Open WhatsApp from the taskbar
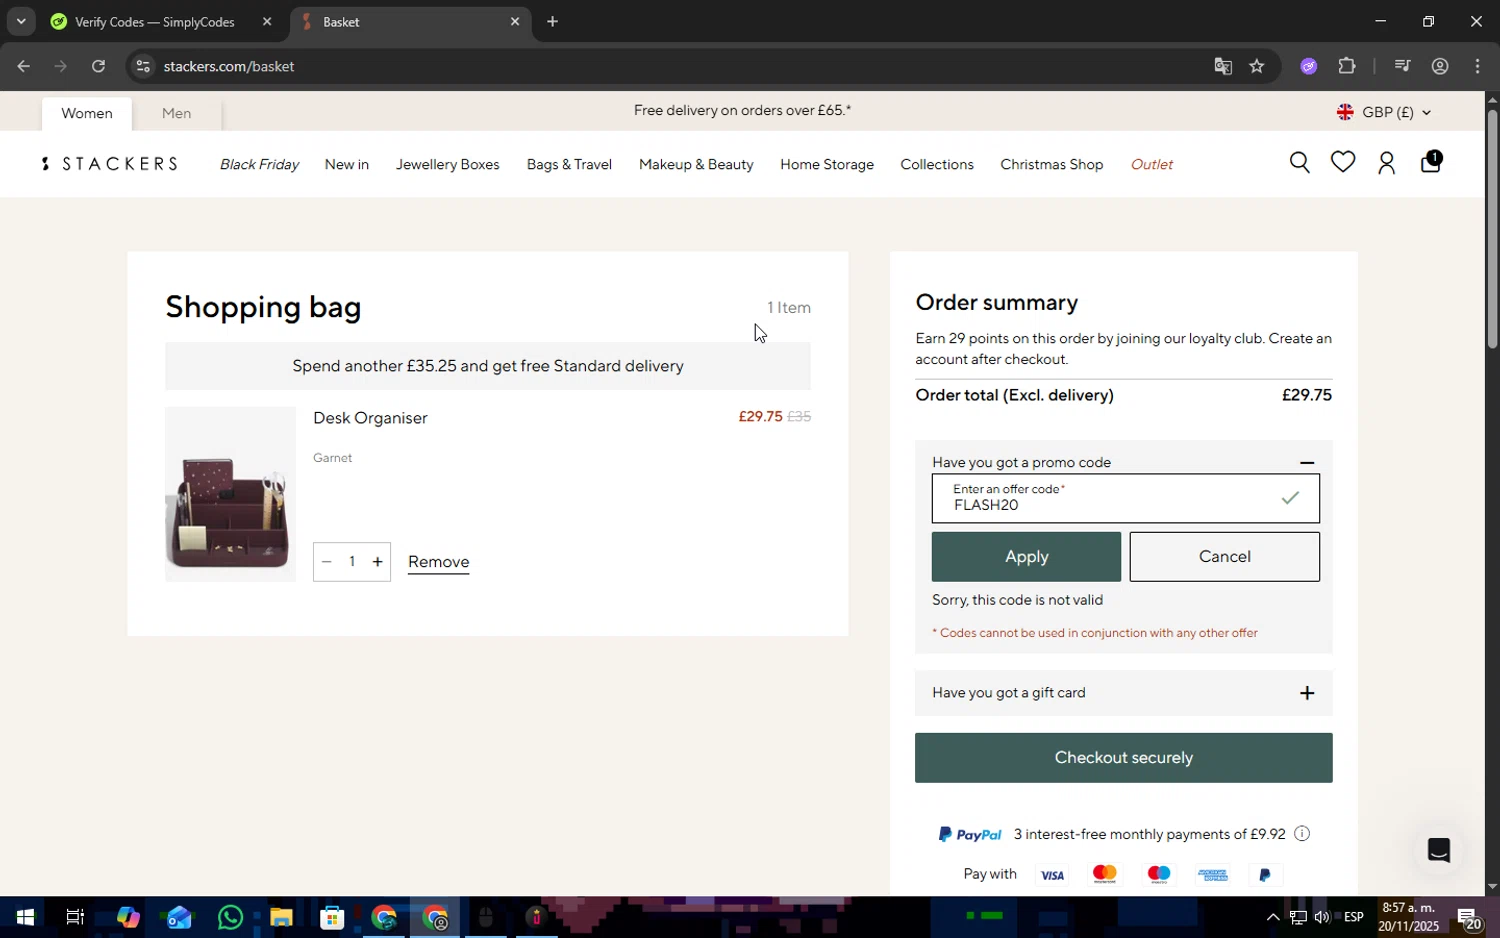The height and width of the screenshot is (938, 1500). click(x=230, y=917)
